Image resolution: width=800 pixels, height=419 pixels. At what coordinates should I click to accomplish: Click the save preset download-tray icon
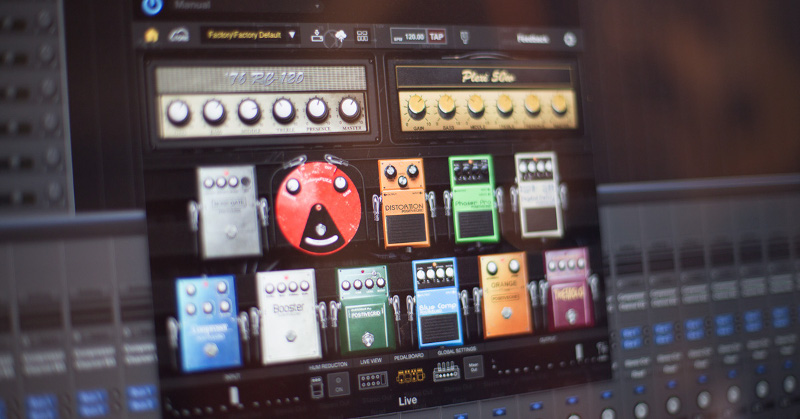[317, 36]
